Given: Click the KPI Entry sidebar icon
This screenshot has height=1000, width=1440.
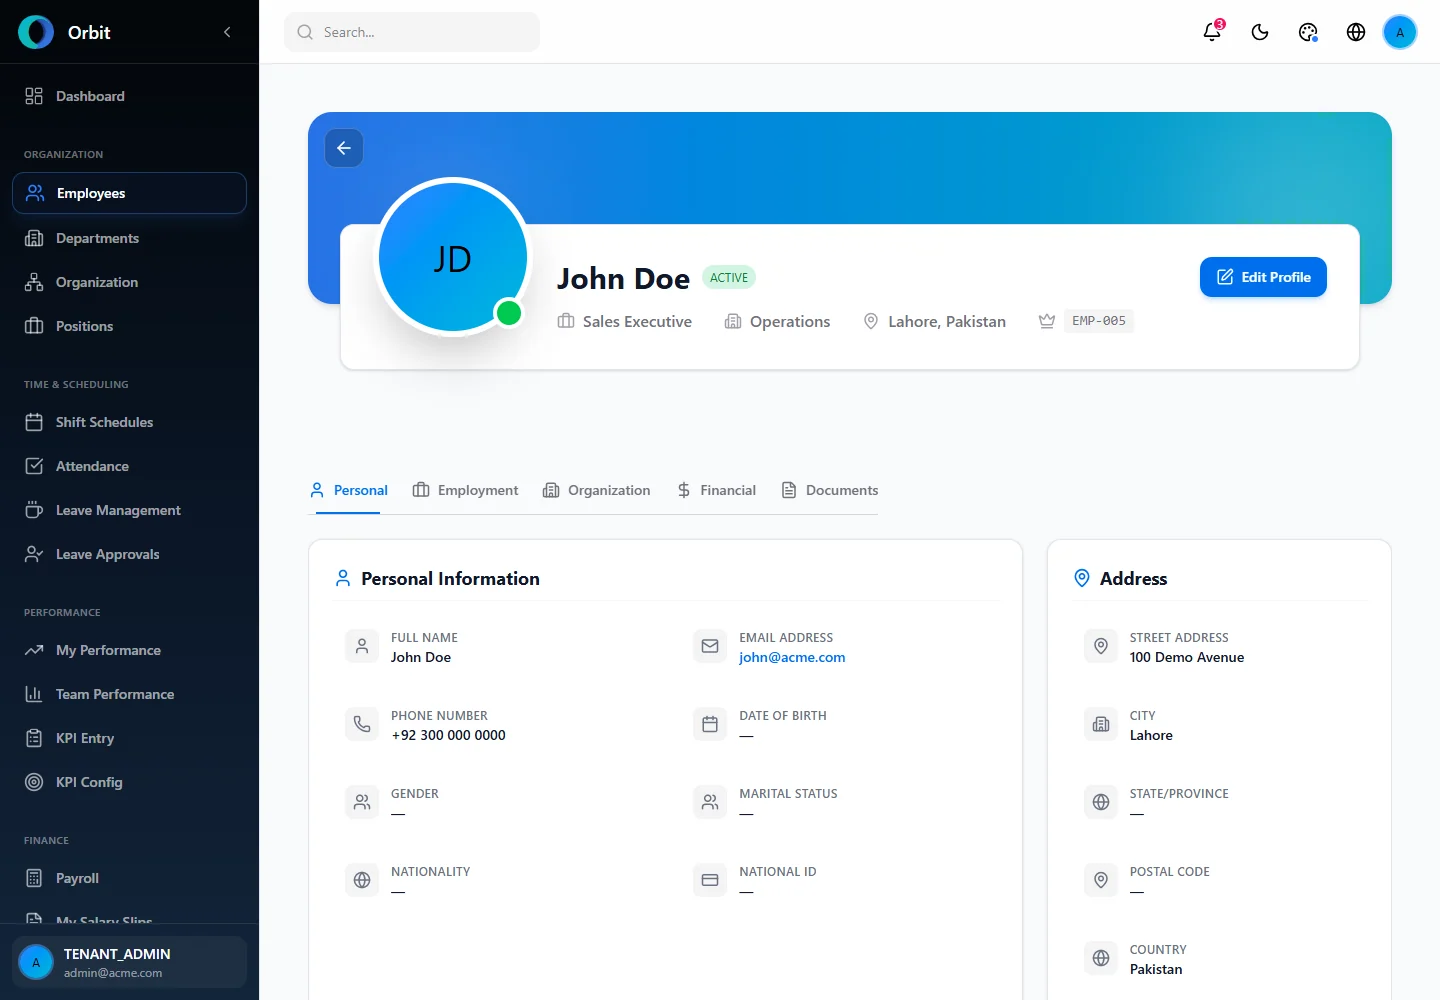Looking at the screenshot, I should tap(34, 738).
